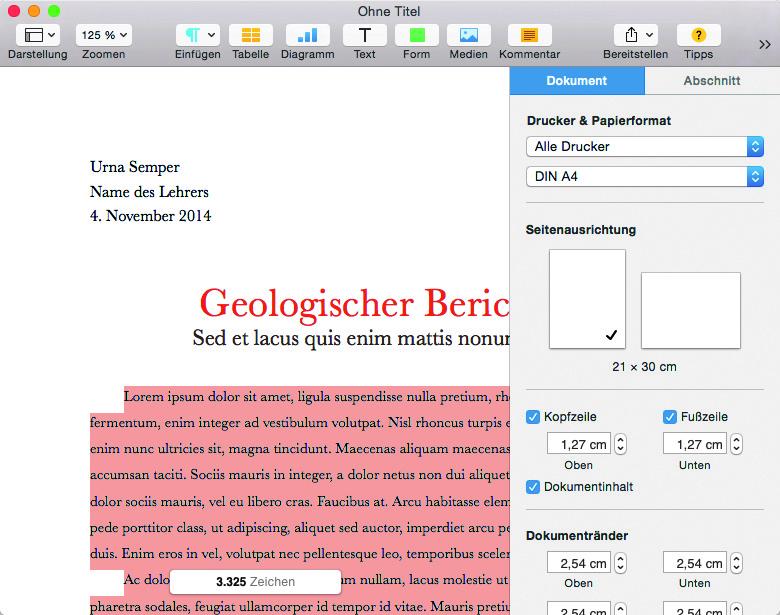Click the Urna Semper author line
Screen dimensions: 780x615
[x=135, y=167]
